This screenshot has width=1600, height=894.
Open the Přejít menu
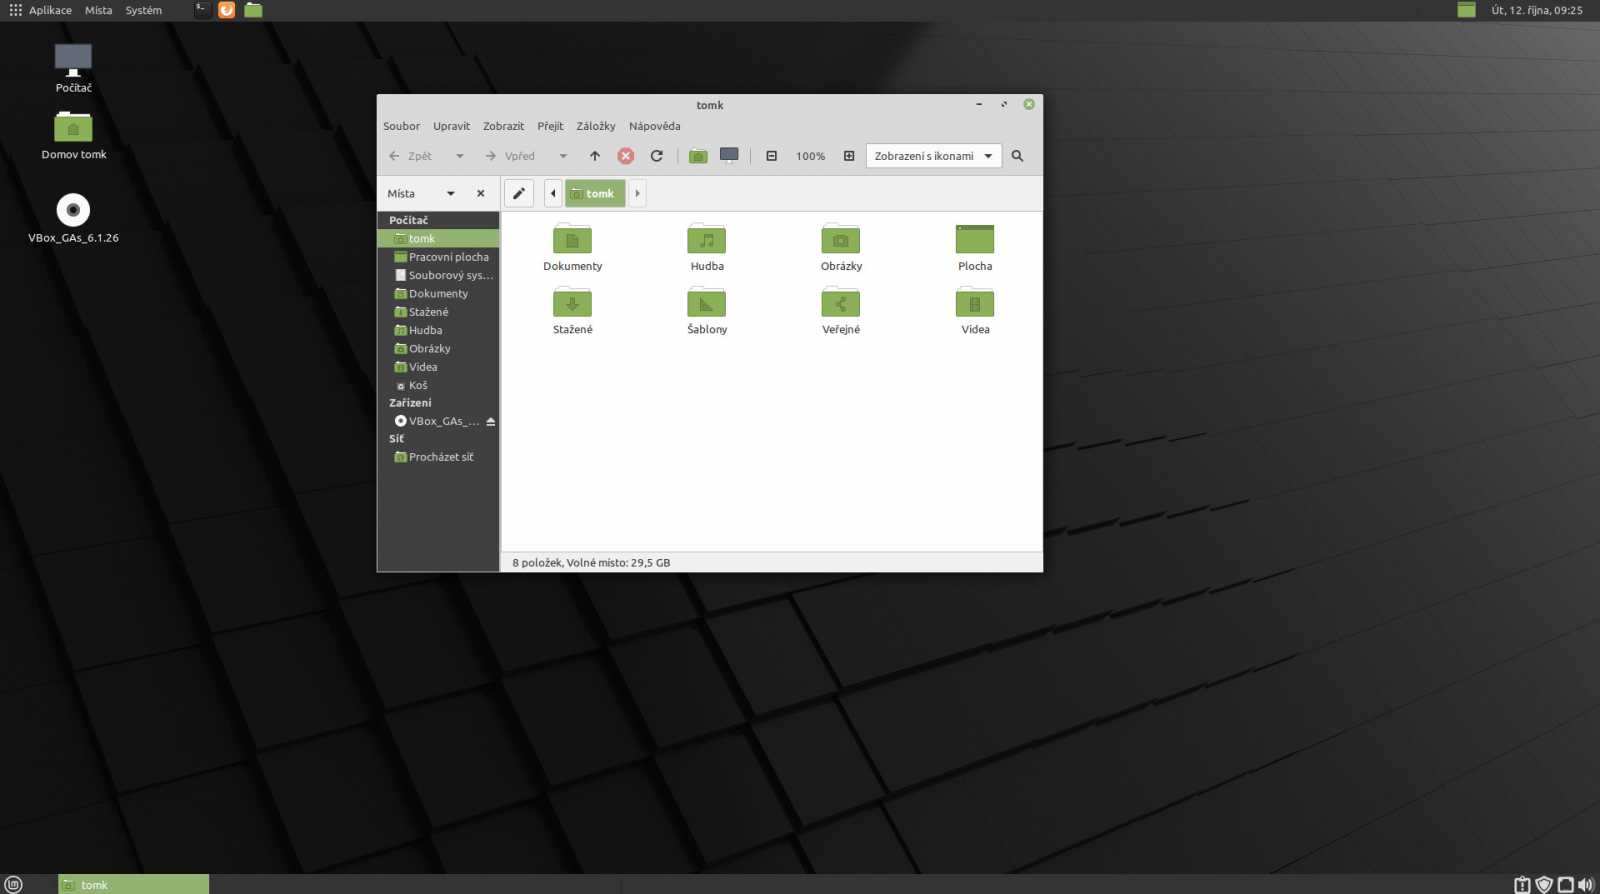550,126
